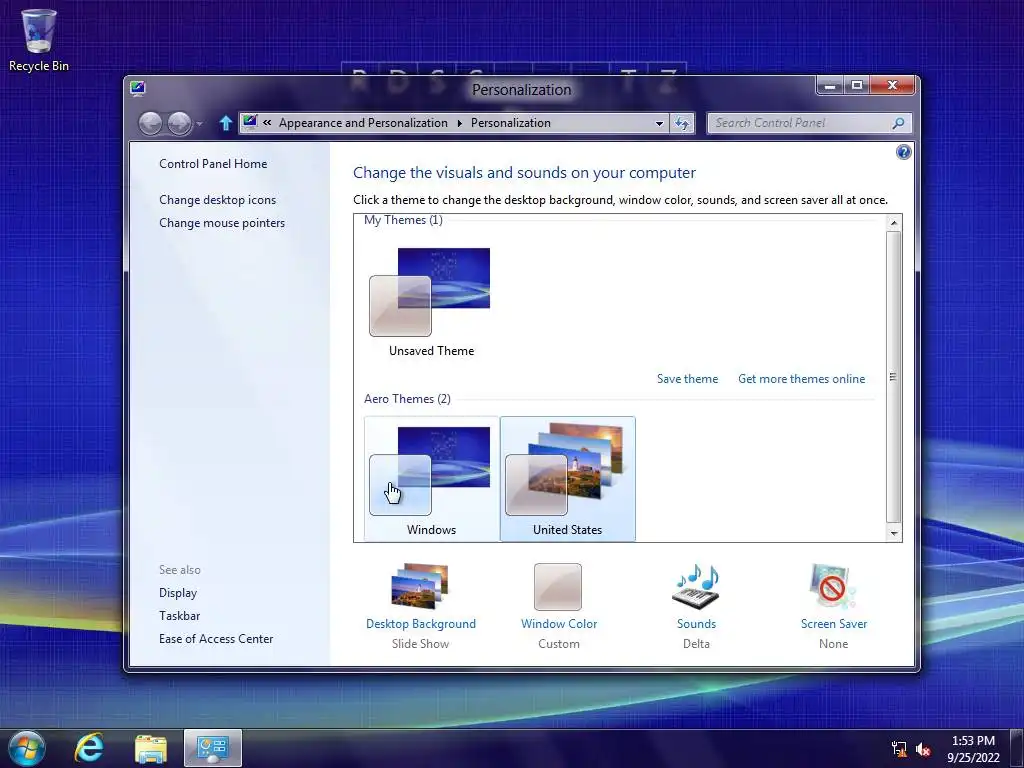Screen dimensions: 1024x768
Task: Expand the address bar history dropdown
Action: click(x=659, y=123)
